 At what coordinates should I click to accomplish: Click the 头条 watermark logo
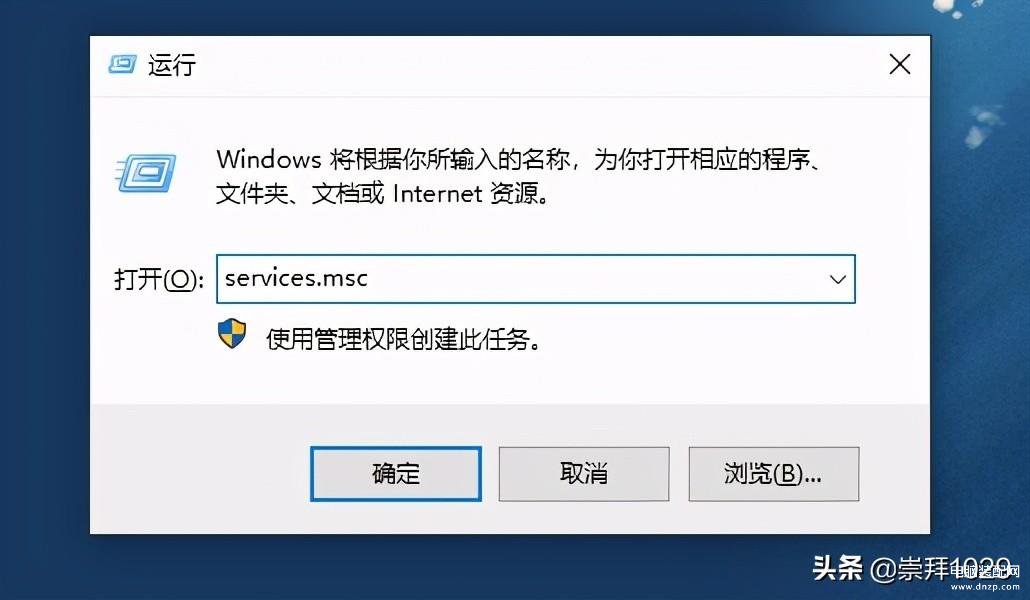click(x=838, y=569)
